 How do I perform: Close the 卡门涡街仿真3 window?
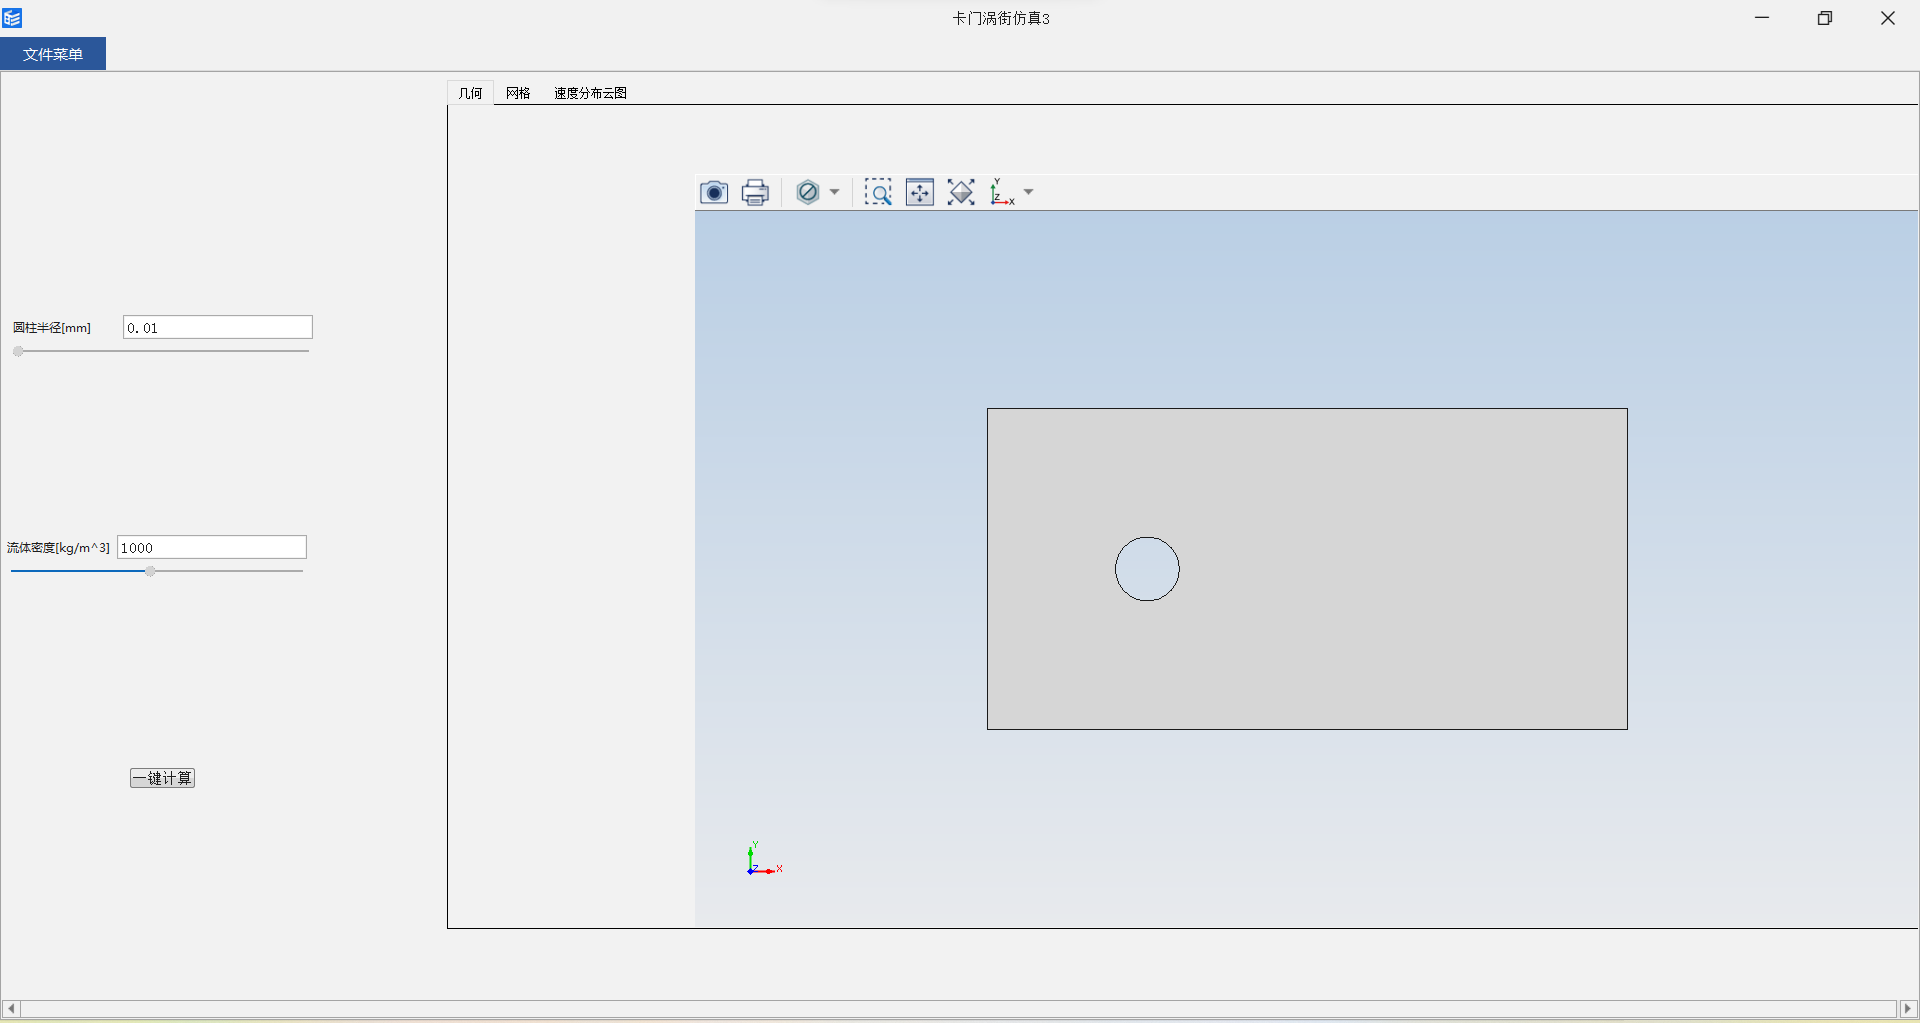click(x=1888, y=18)
